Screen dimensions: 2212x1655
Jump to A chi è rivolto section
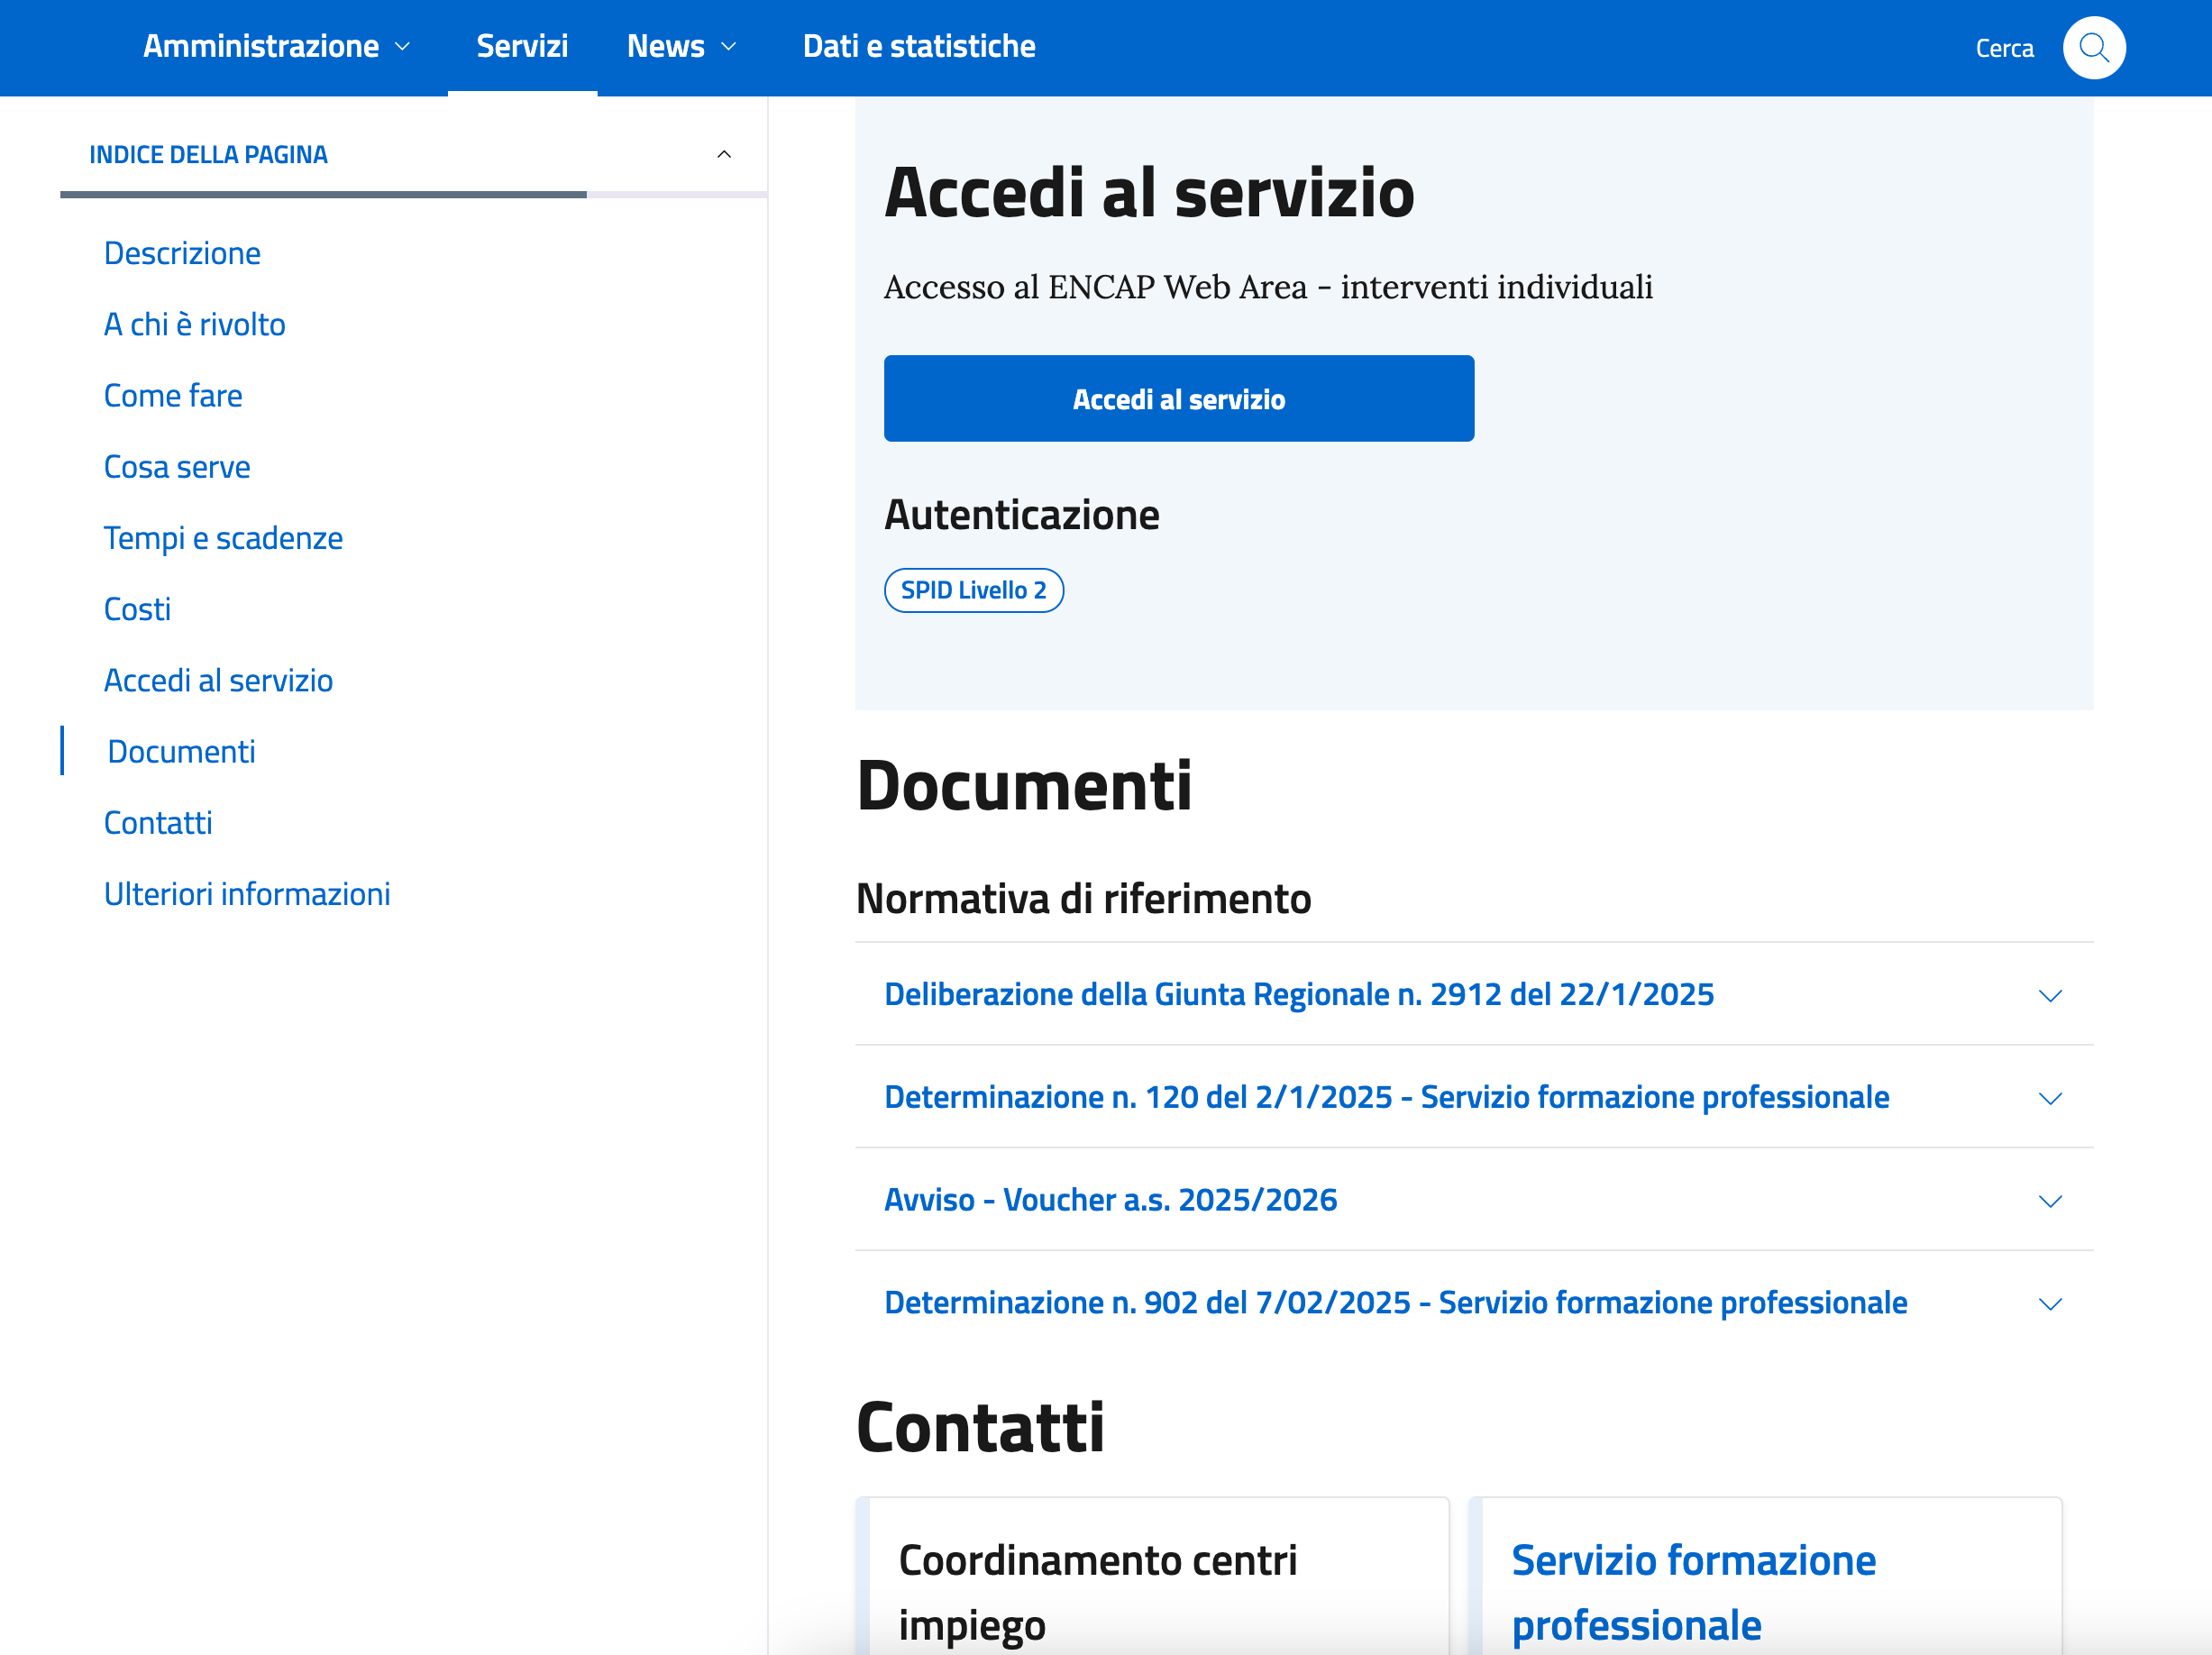194,324
